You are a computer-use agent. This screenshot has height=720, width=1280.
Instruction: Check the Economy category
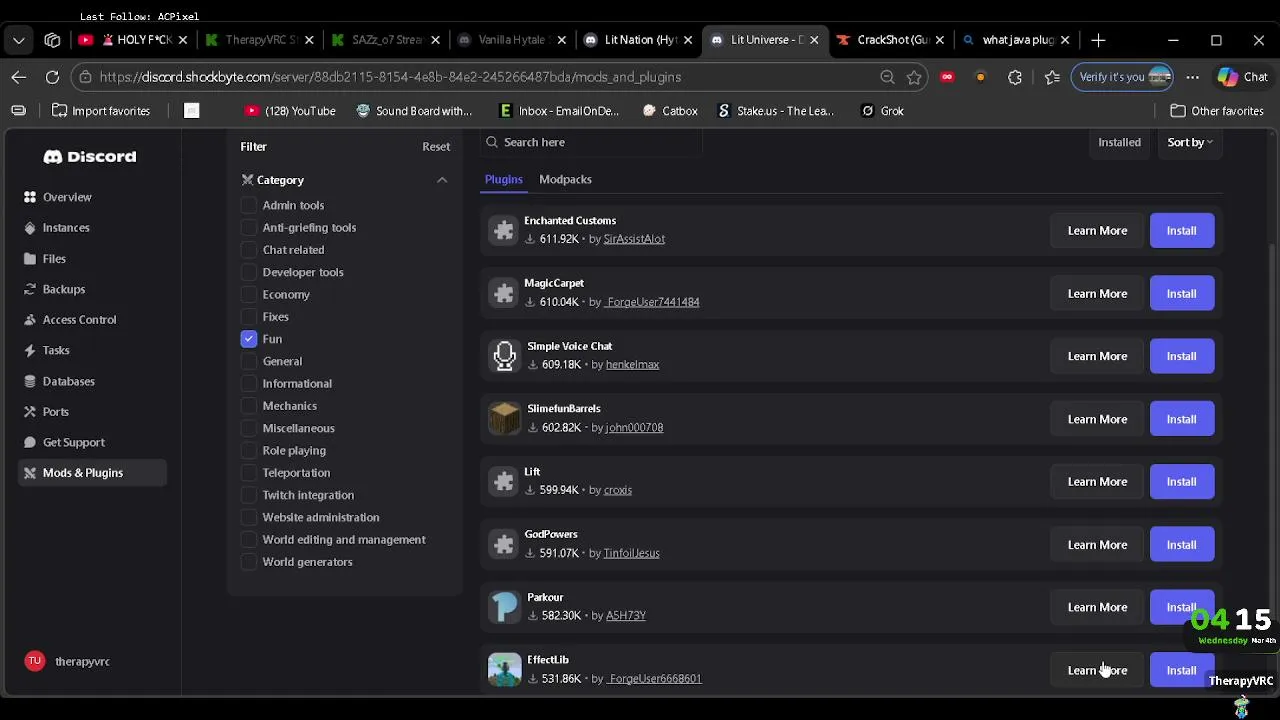249,294
